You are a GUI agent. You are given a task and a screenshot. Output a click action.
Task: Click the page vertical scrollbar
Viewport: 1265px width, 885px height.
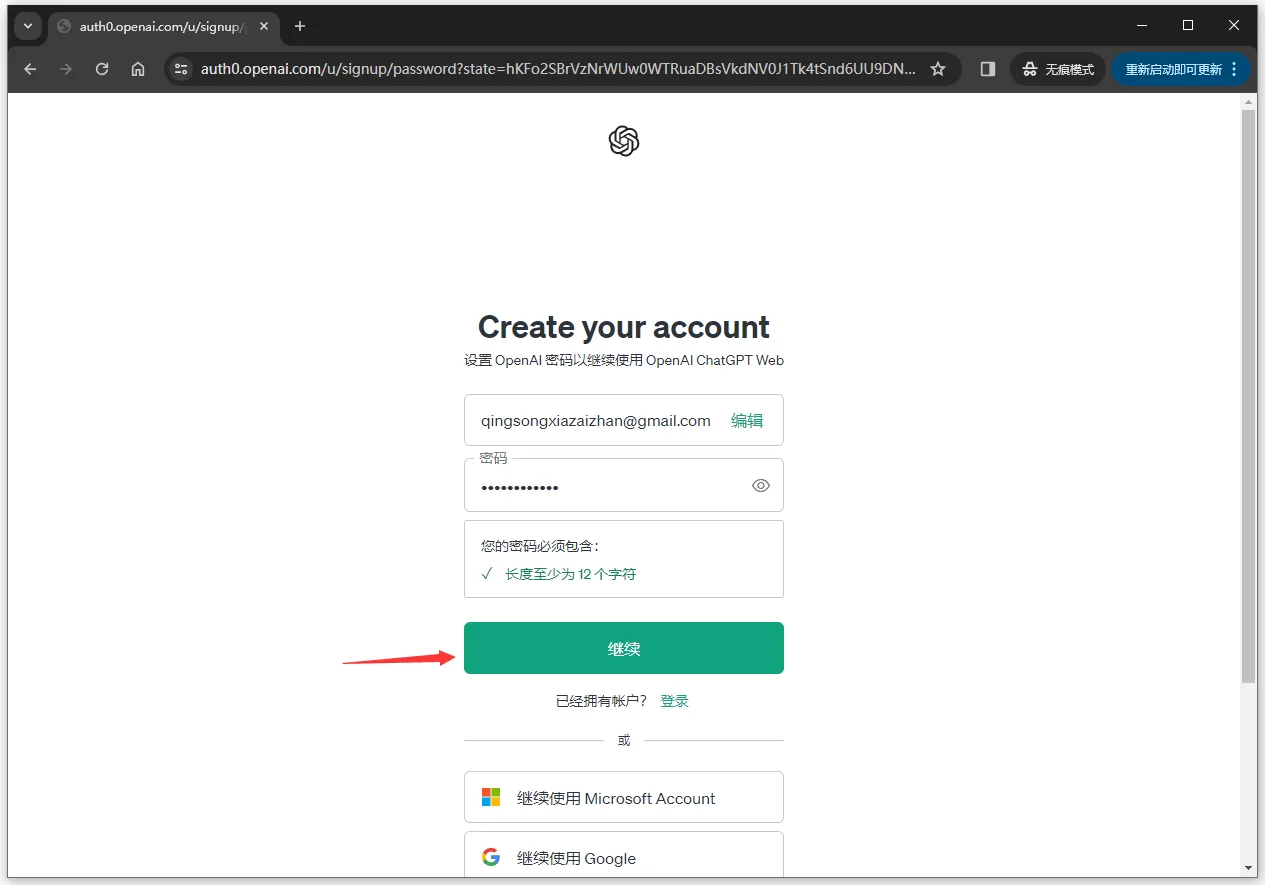[1248, 397]
